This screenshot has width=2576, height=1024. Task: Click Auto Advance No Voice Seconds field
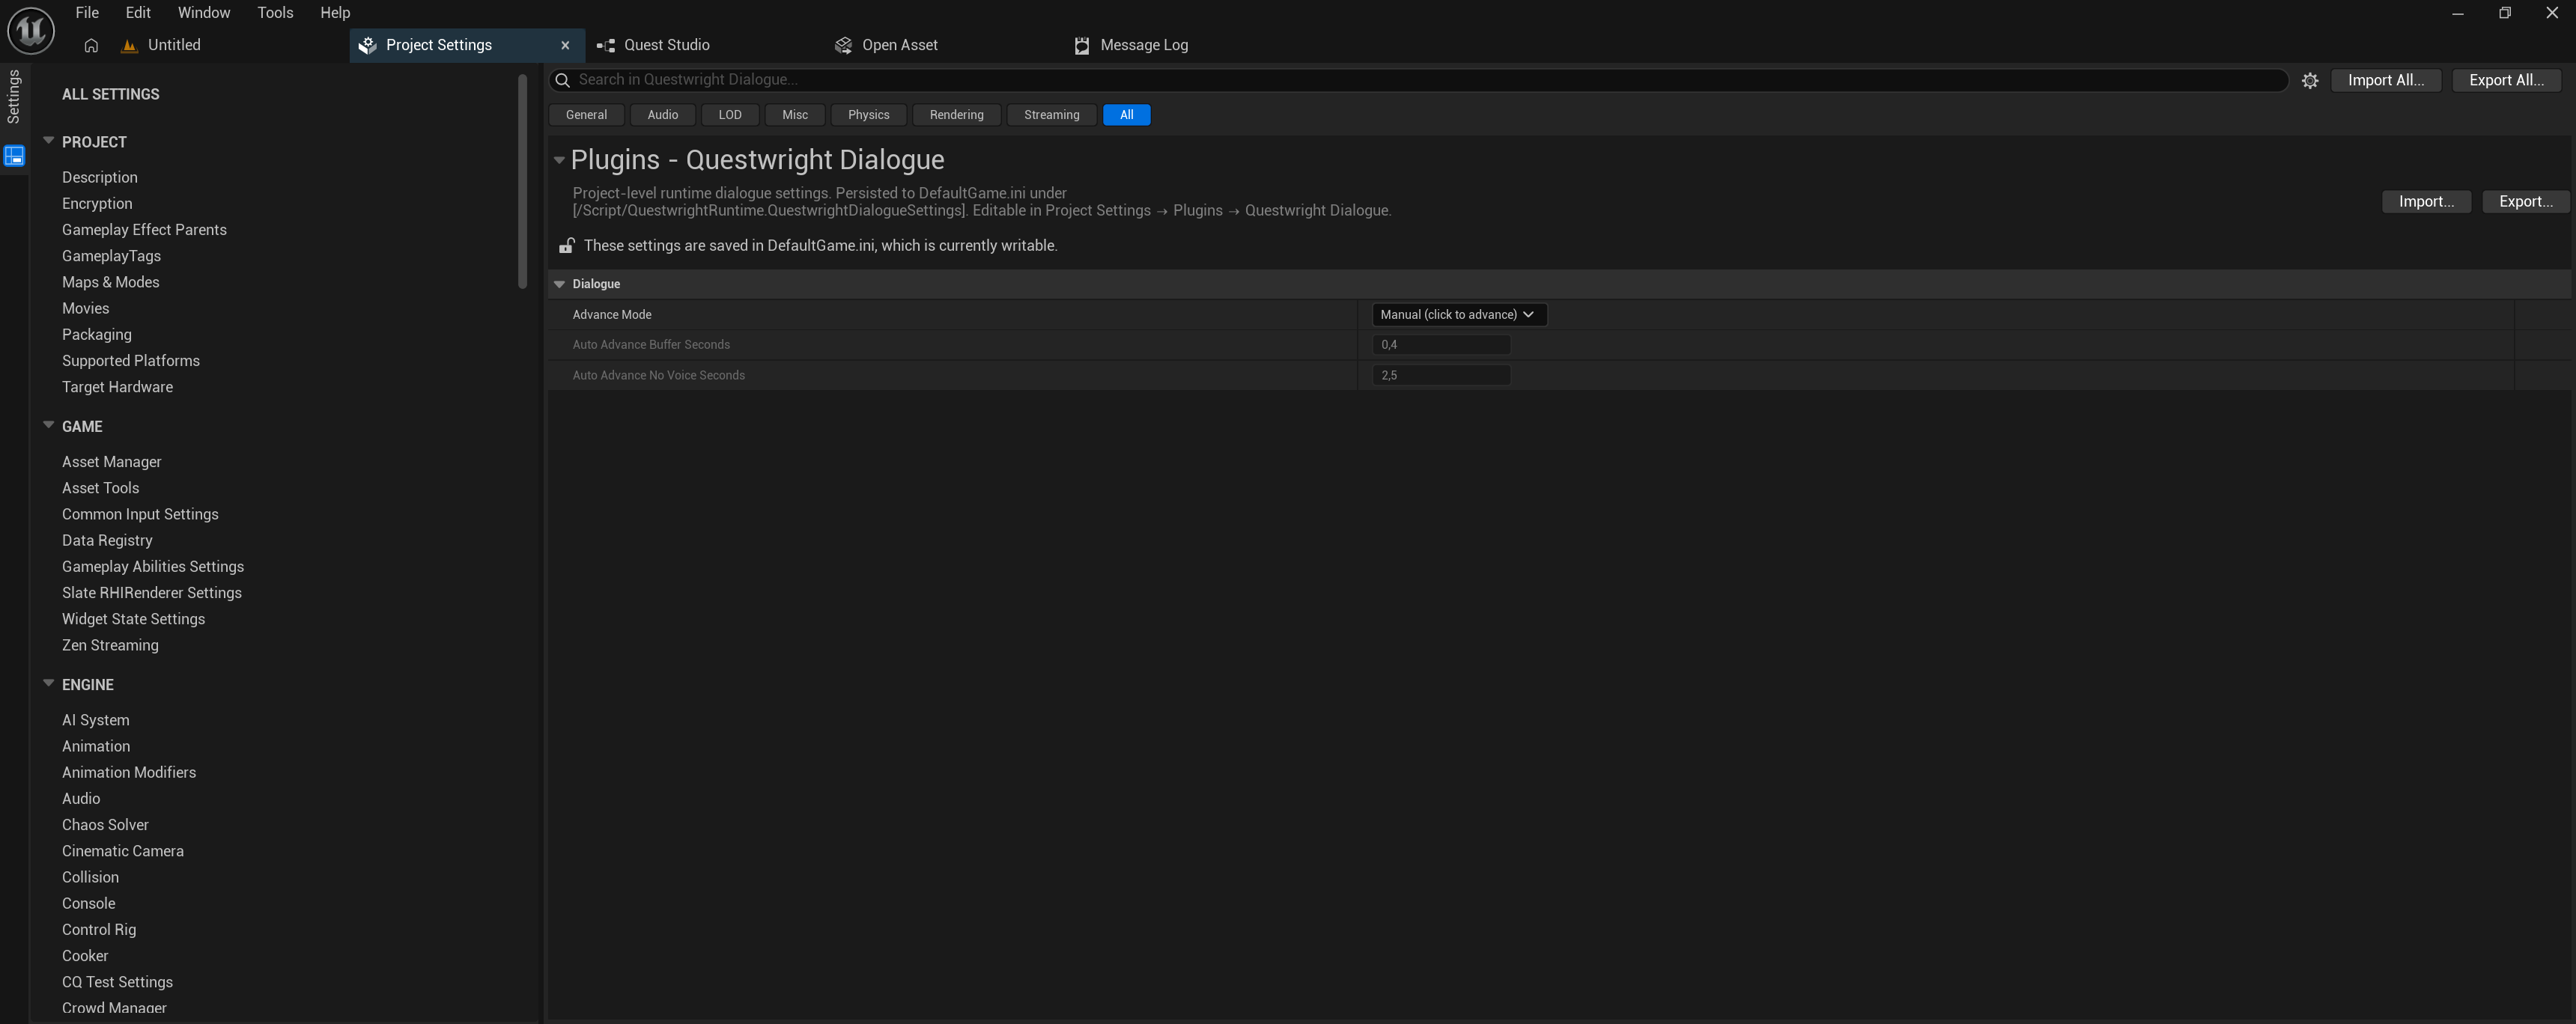coord(1441,376)
